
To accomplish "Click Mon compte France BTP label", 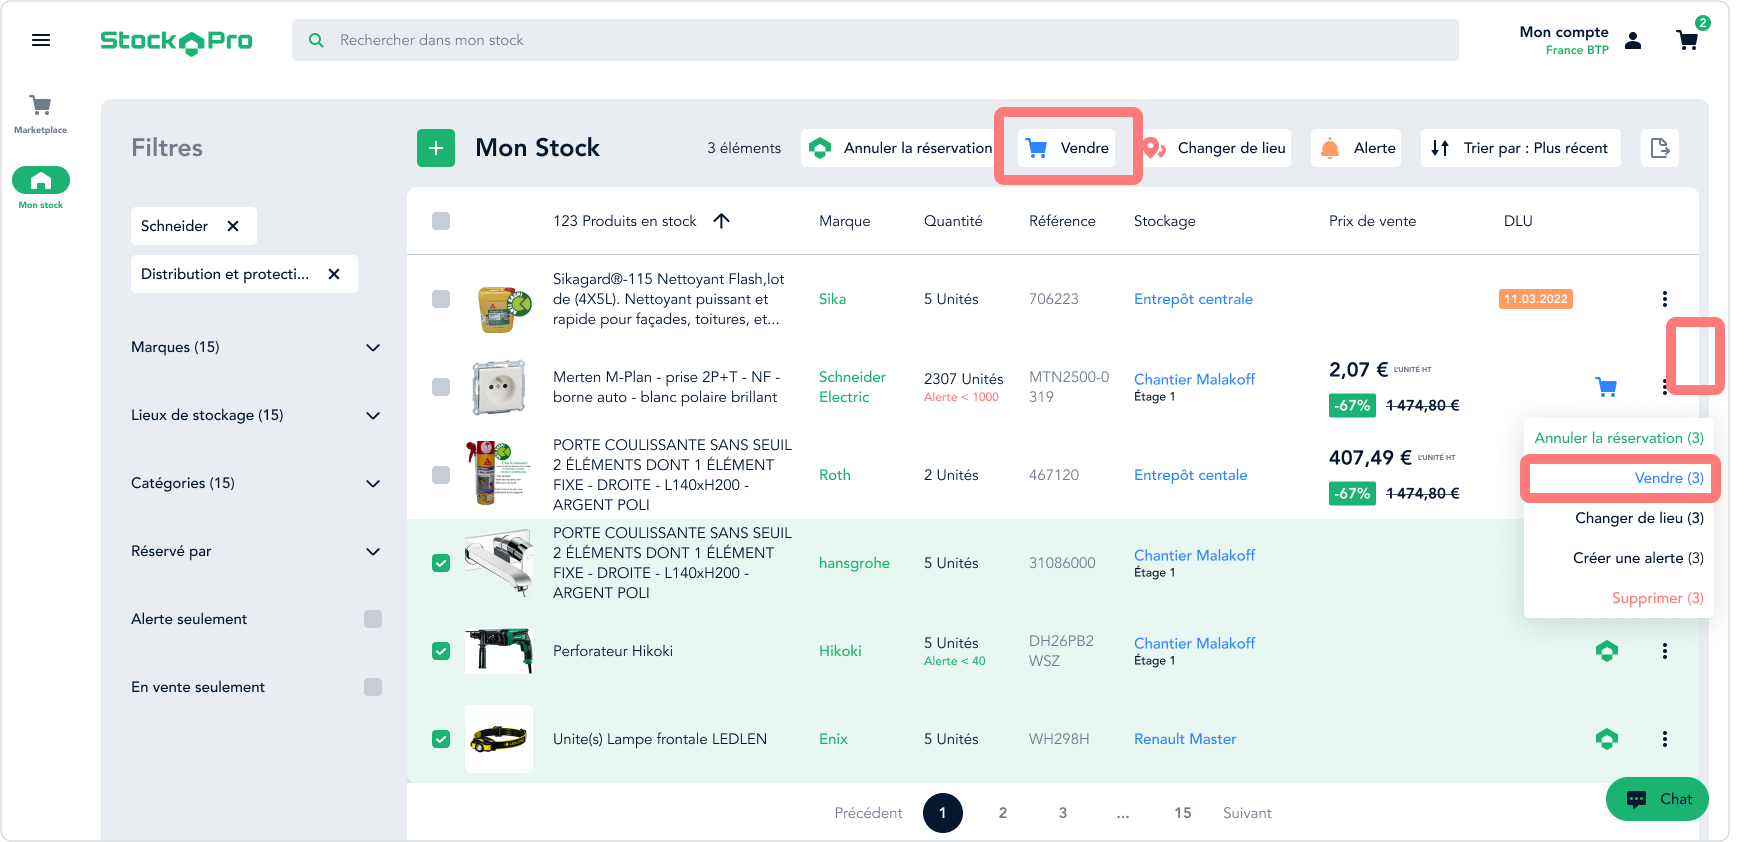I will [x=1564, y=40].
